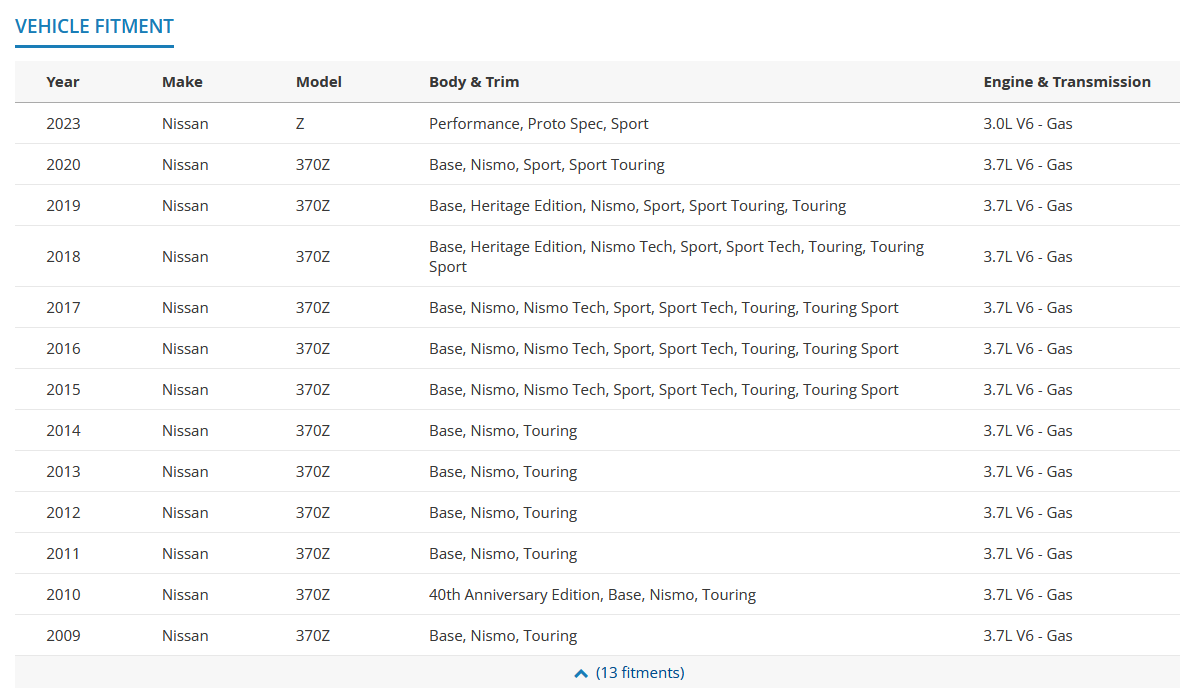Click the 2013 year cell
1180x691 pixels.
[63, 472]
